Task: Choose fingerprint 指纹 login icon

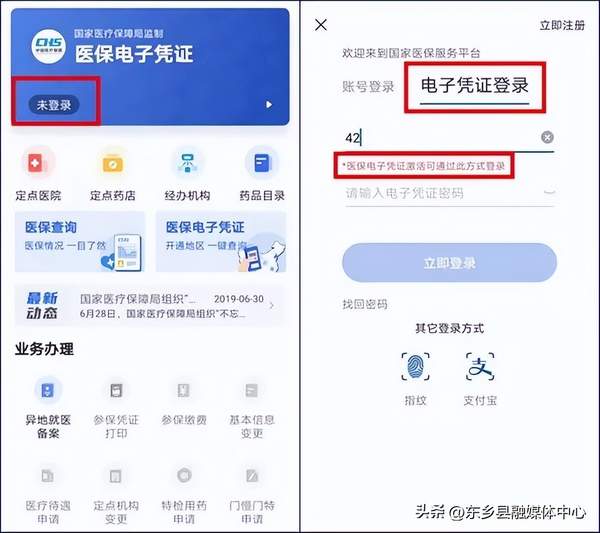Action: [416, 367]
